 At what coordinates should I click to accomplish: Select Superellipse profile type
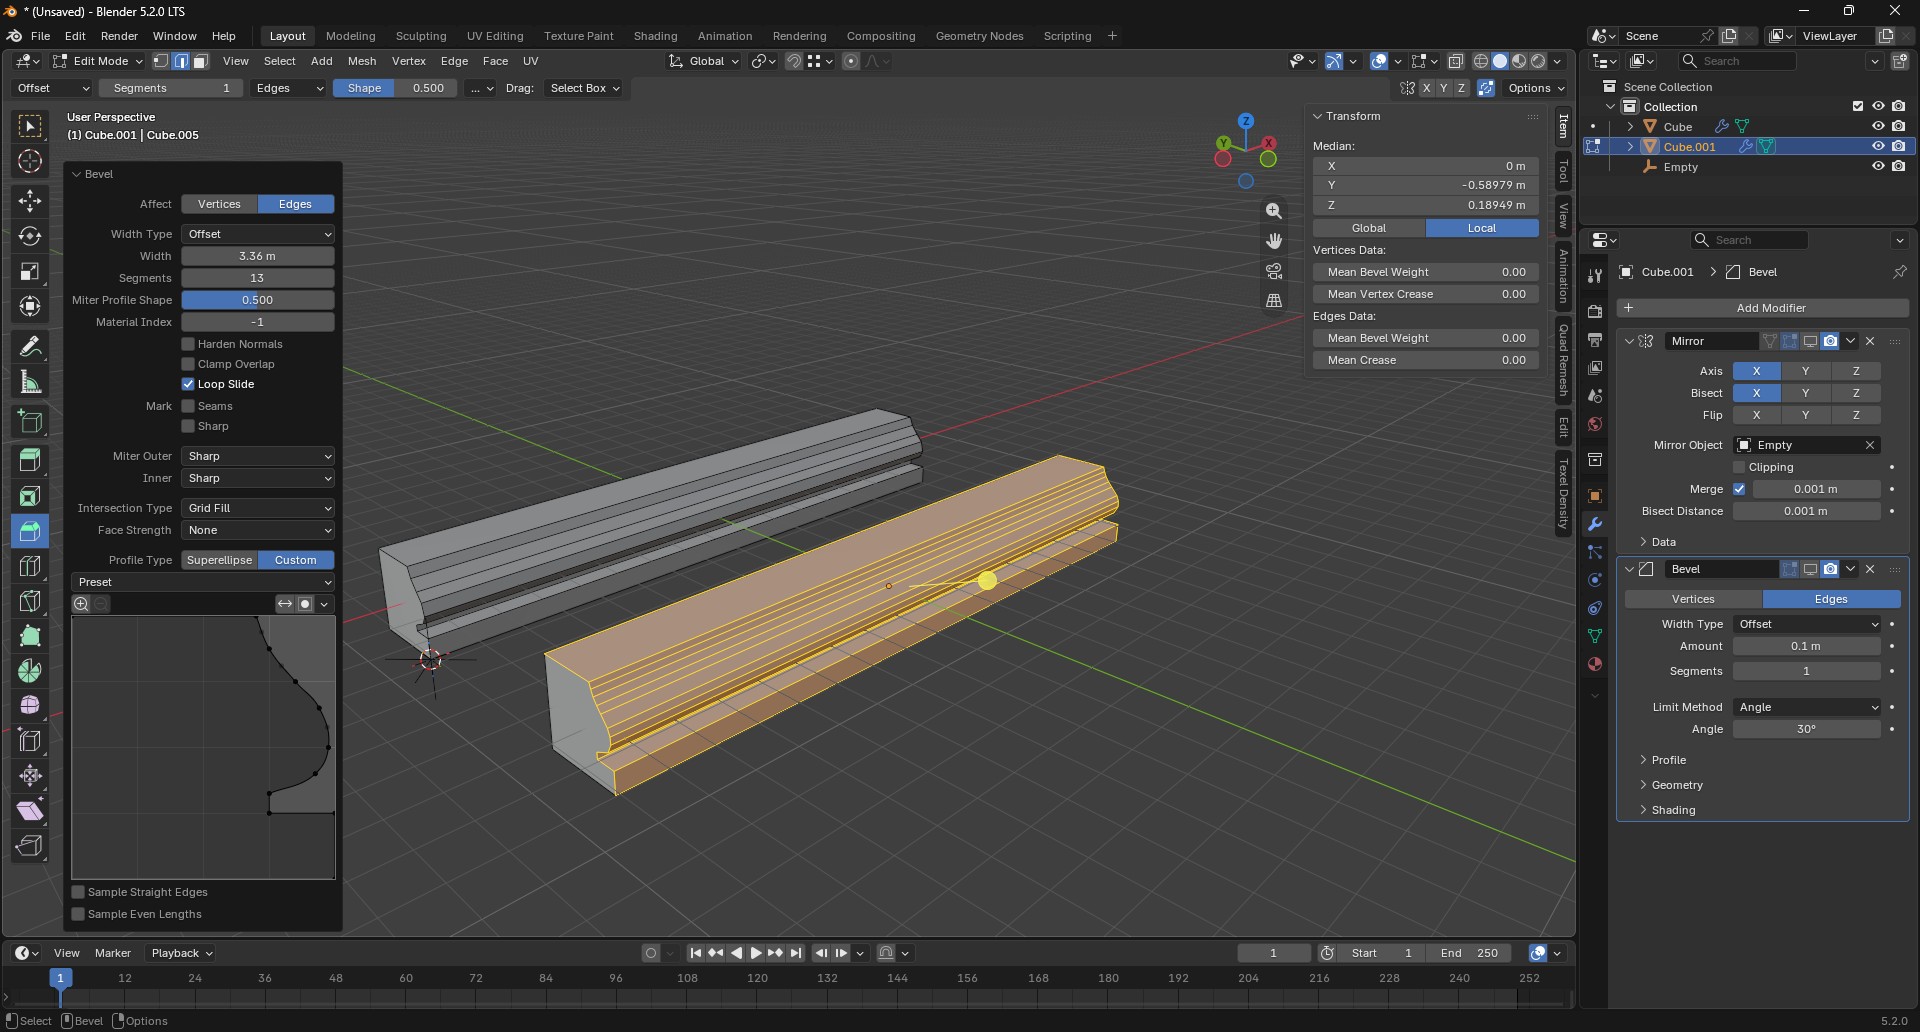(219, 560)
